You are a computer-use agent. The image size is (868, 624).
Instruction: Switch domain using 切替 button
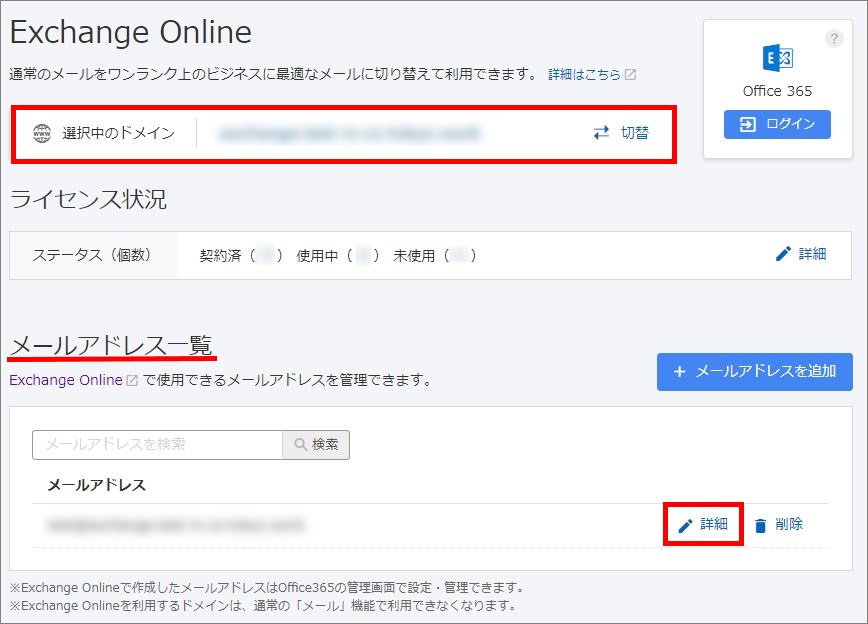(x=621, y=133)
